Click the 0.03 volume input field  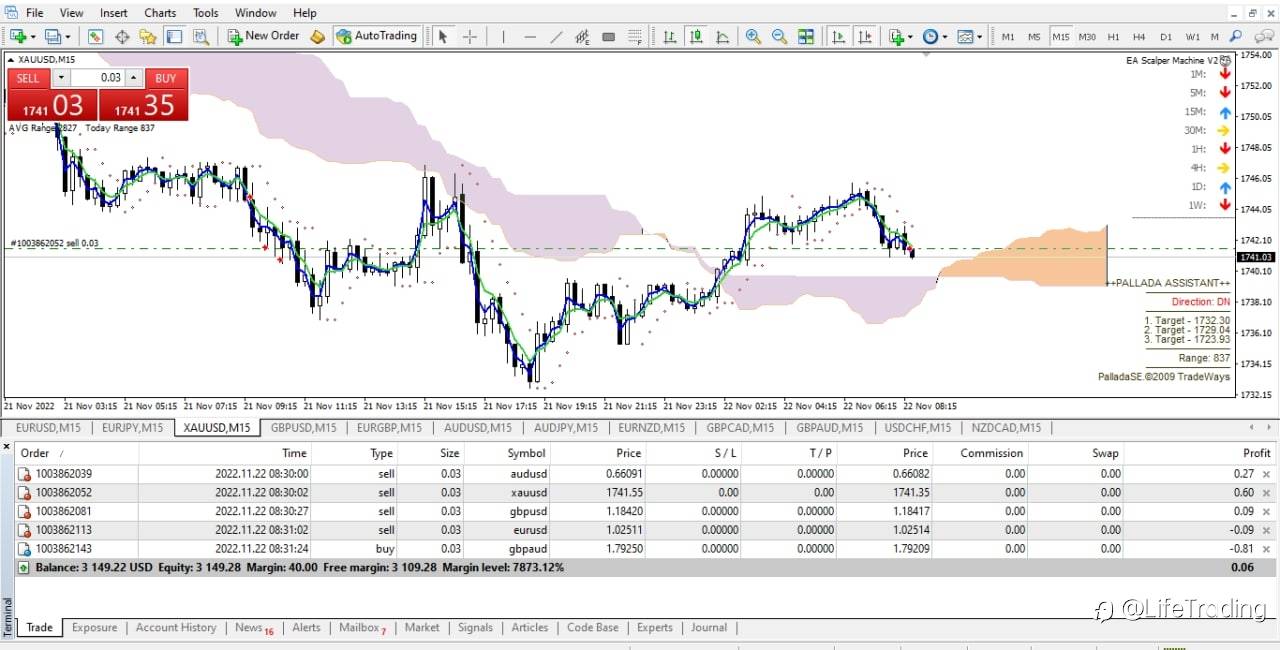(x=98, y=78)
